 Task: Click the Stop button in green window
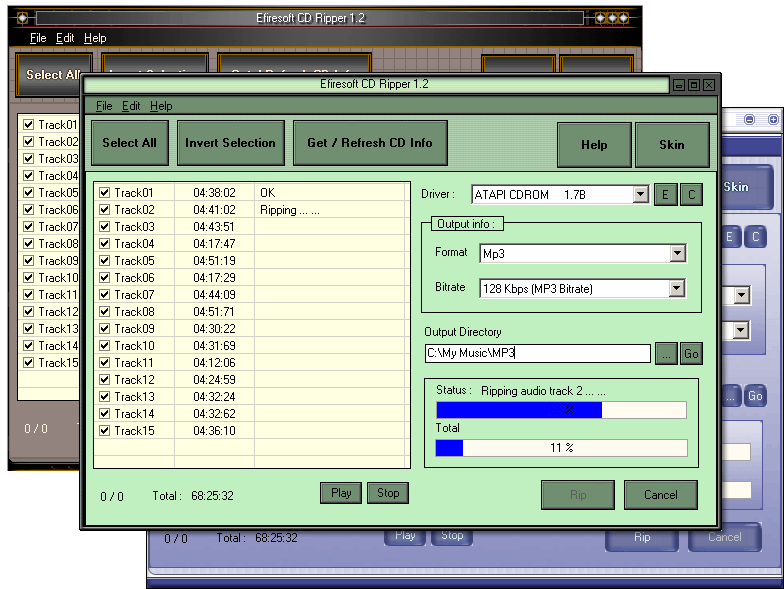(x=388, y=493)
